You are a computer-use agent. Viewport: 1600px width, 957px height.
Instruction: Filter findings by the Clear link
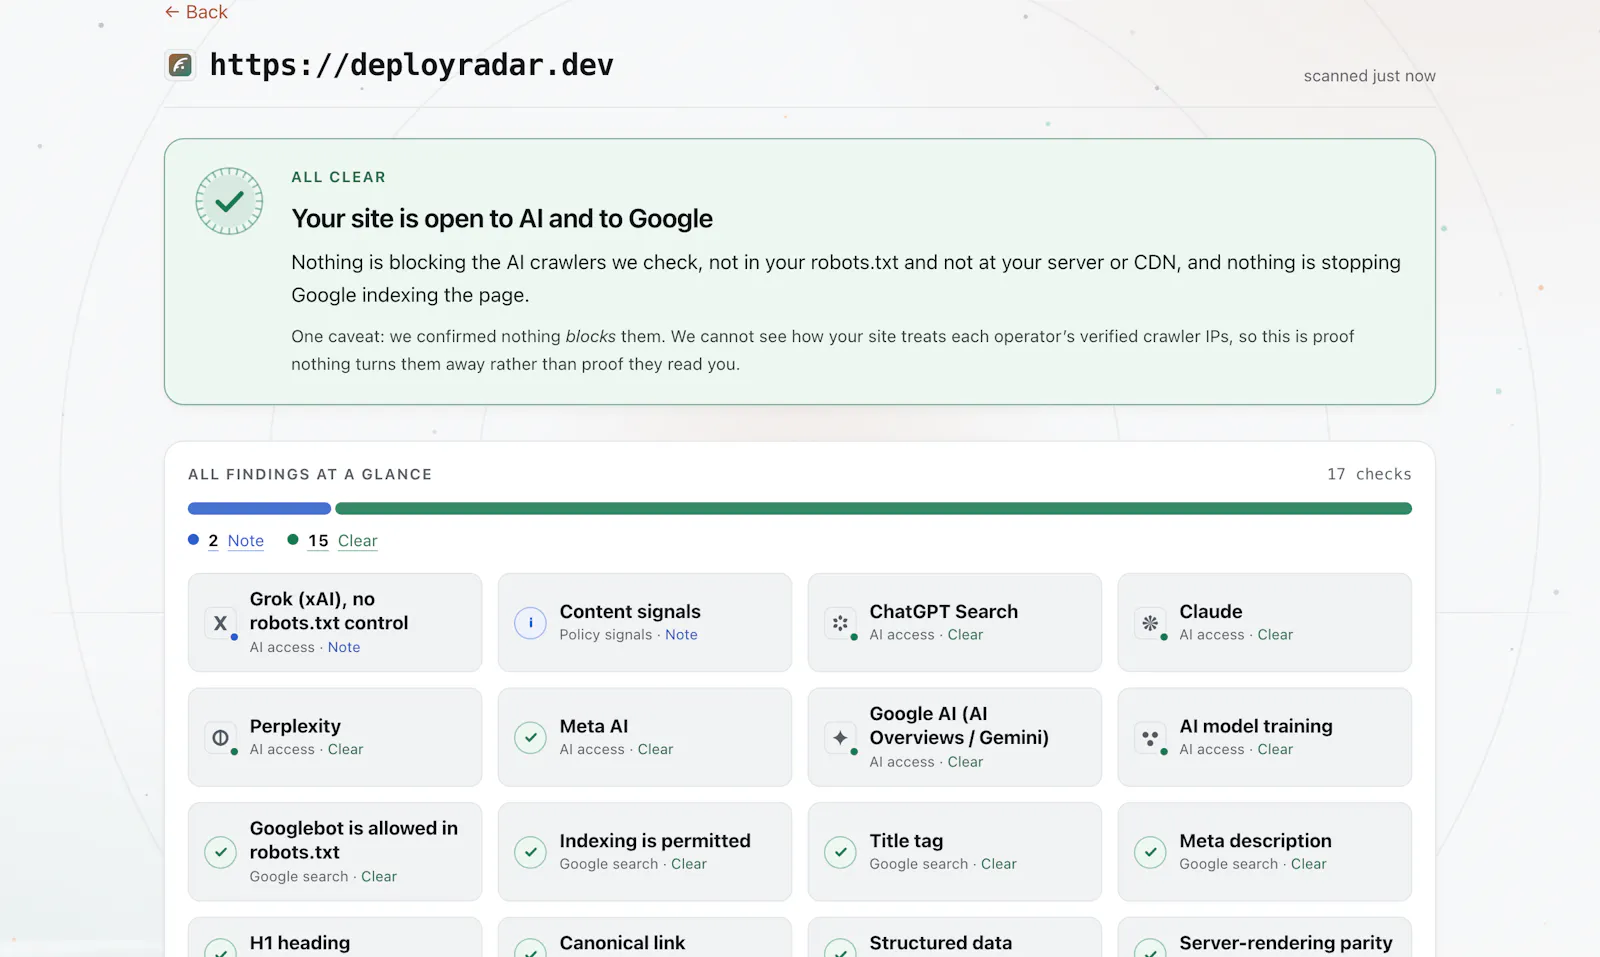(x=357, y=541)
